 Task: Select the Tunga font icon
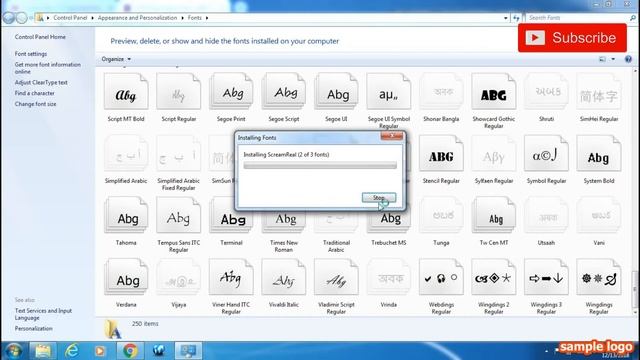point(441,216)
